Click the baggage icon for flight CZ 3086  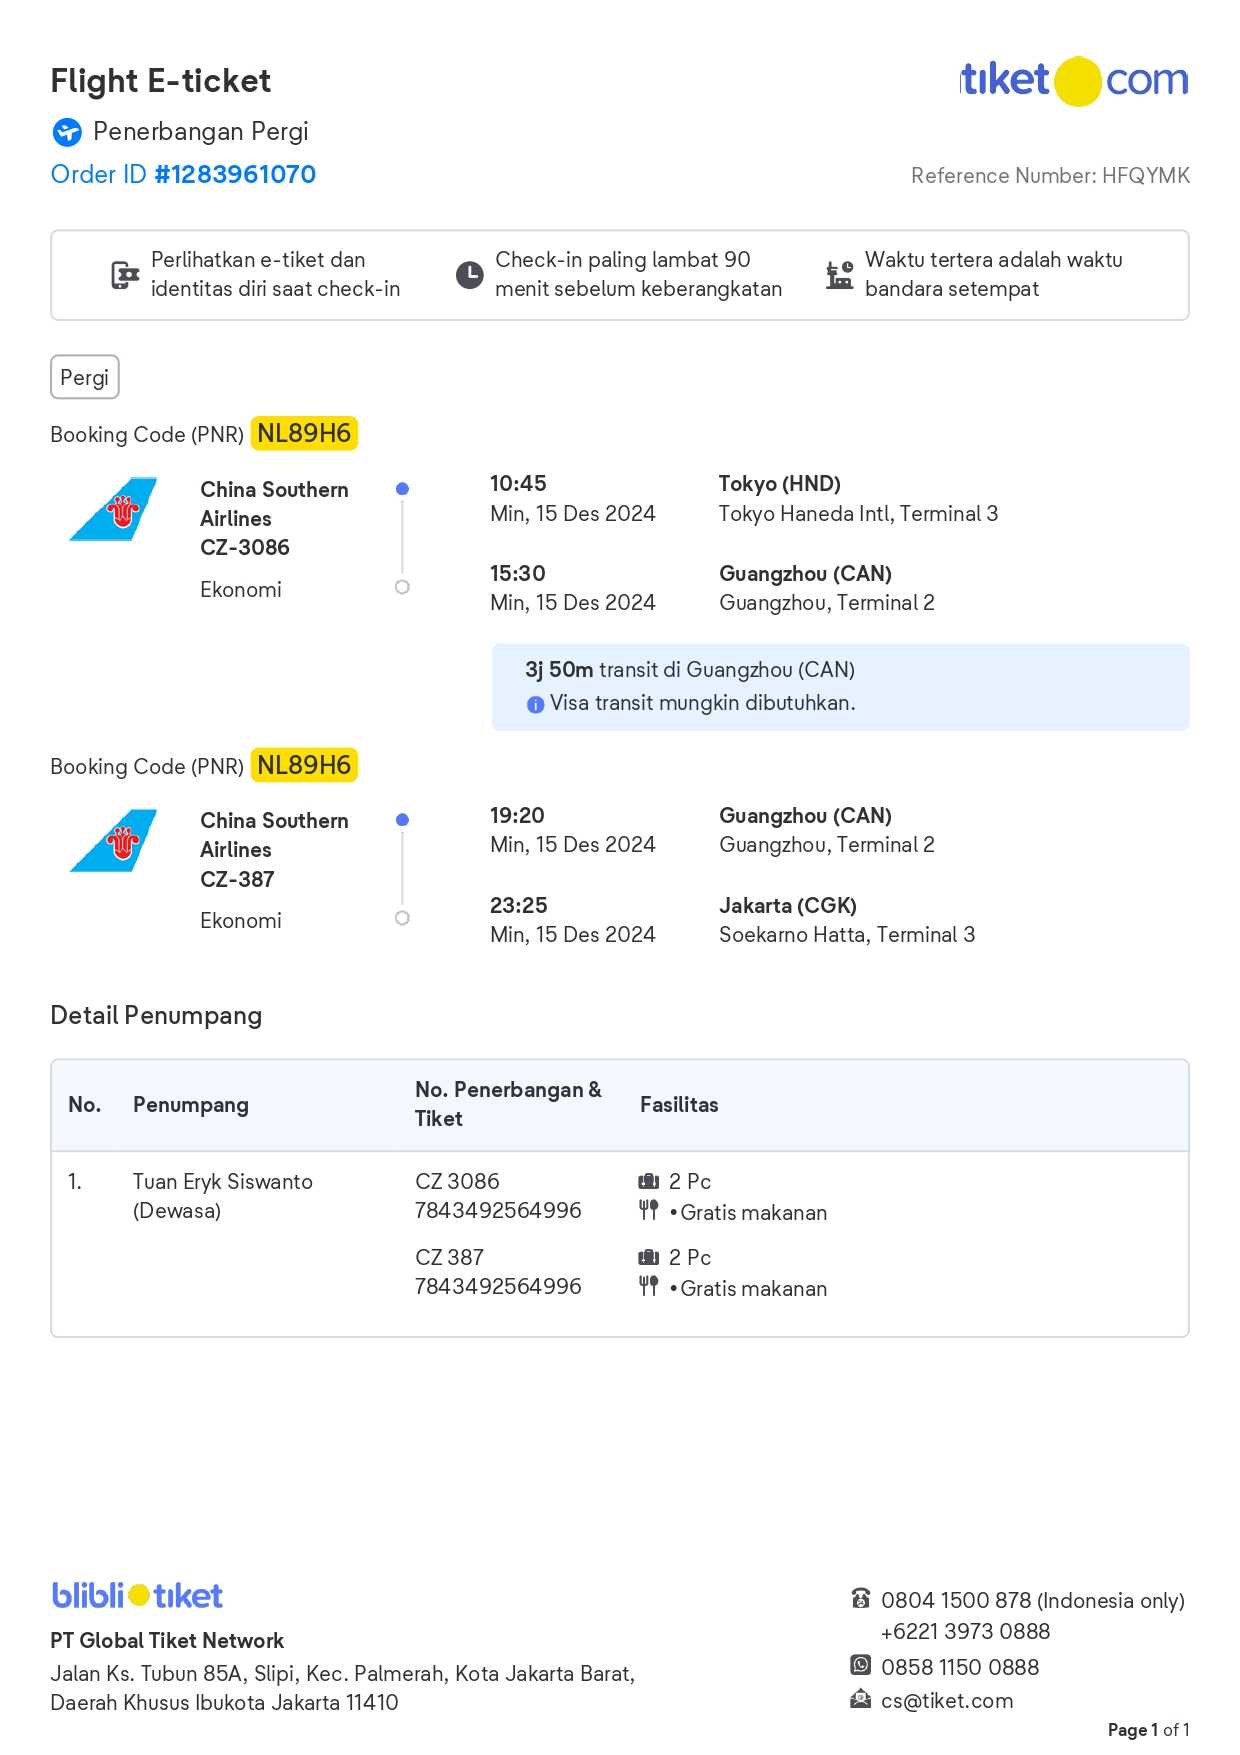pyautogui.click(x=649, y=1182)
